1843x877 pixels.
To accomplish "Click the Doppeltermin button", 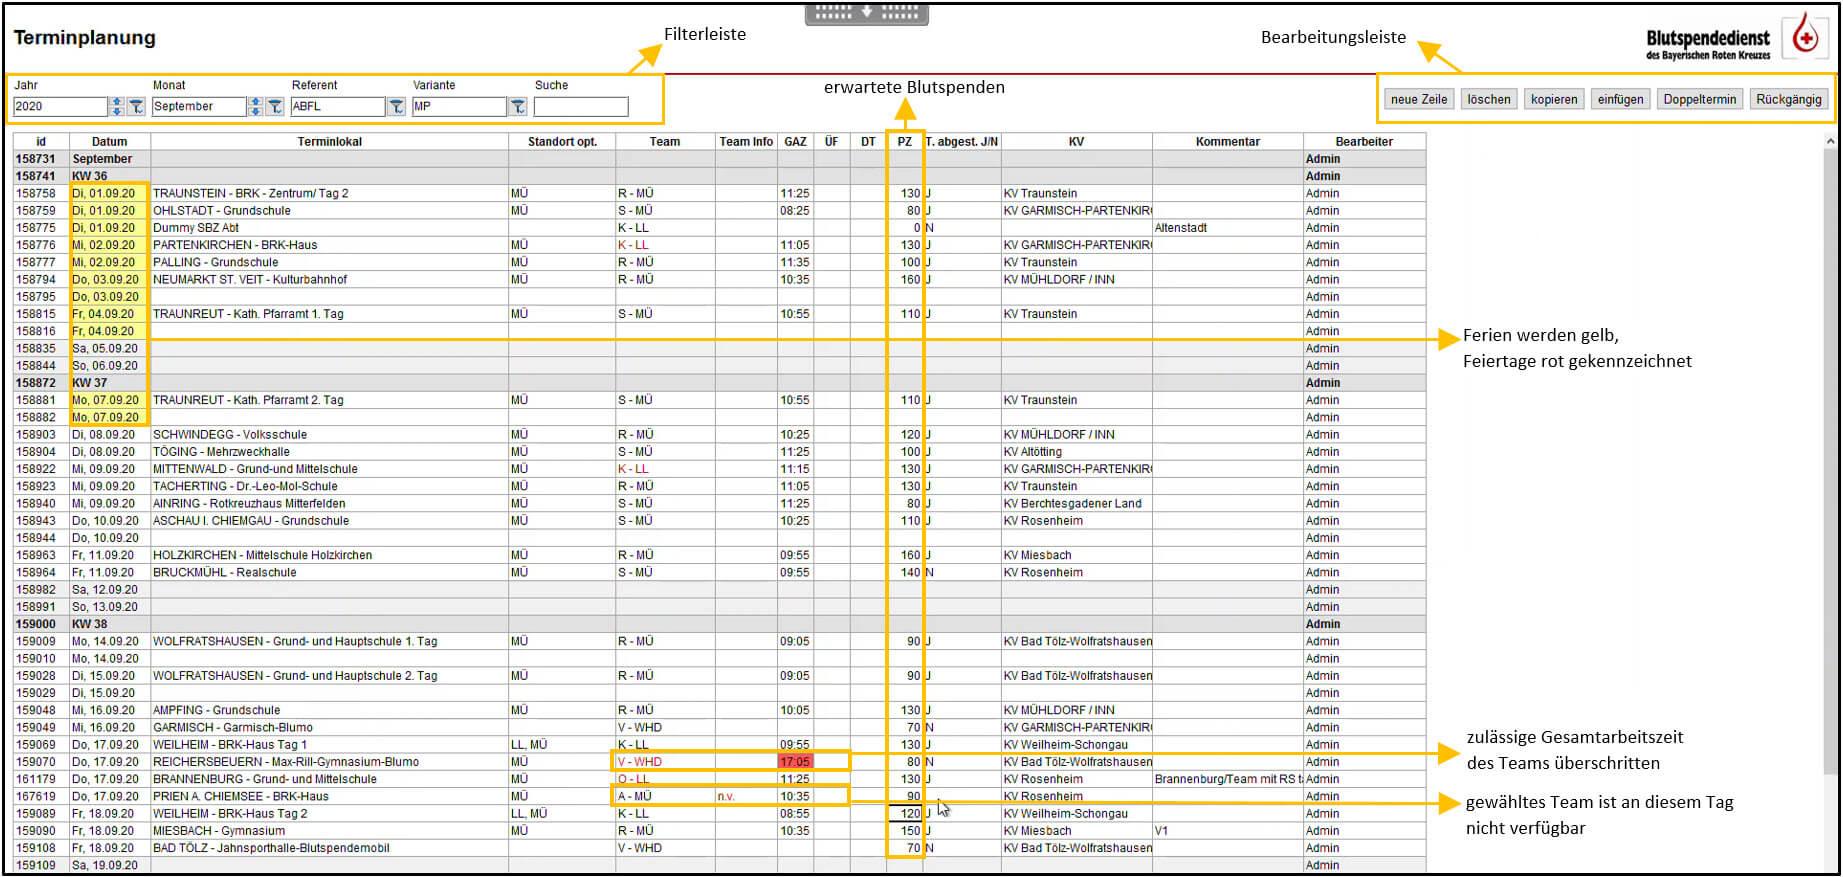I will click(x=1700, y=99).
